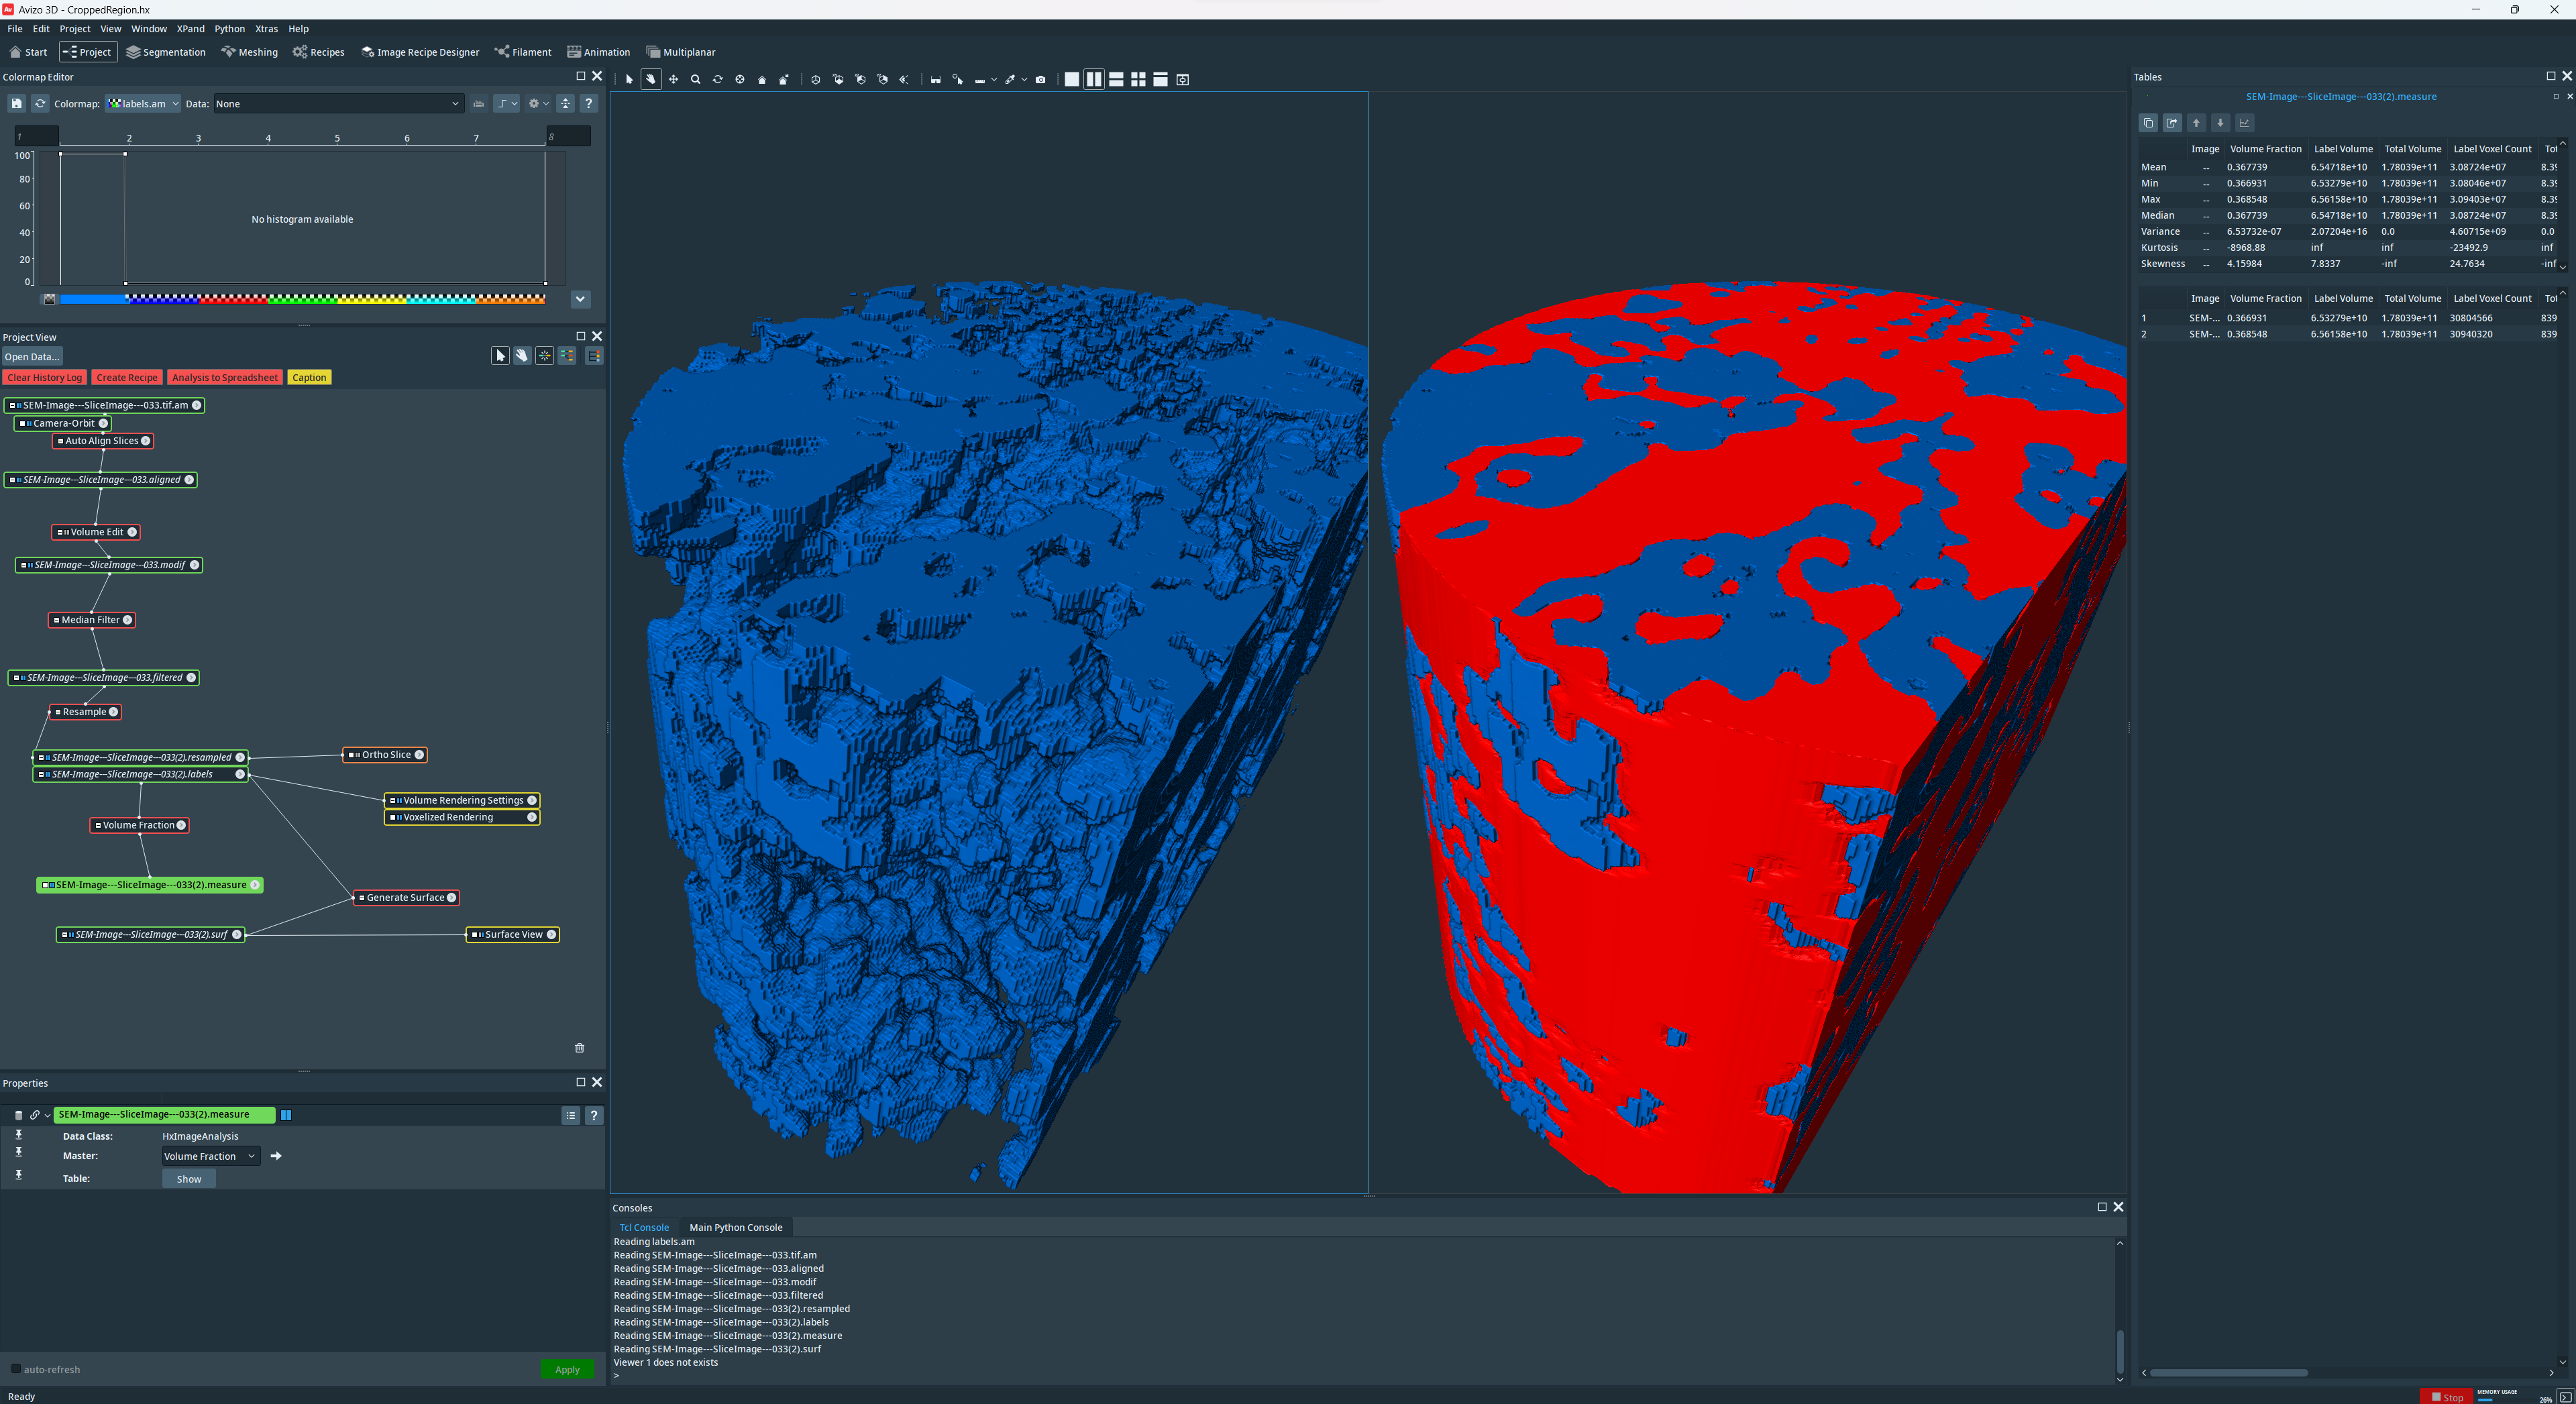Open the Python menu
The height and width of the screenshot is (1404, 2576).
[x=229, y=29]
